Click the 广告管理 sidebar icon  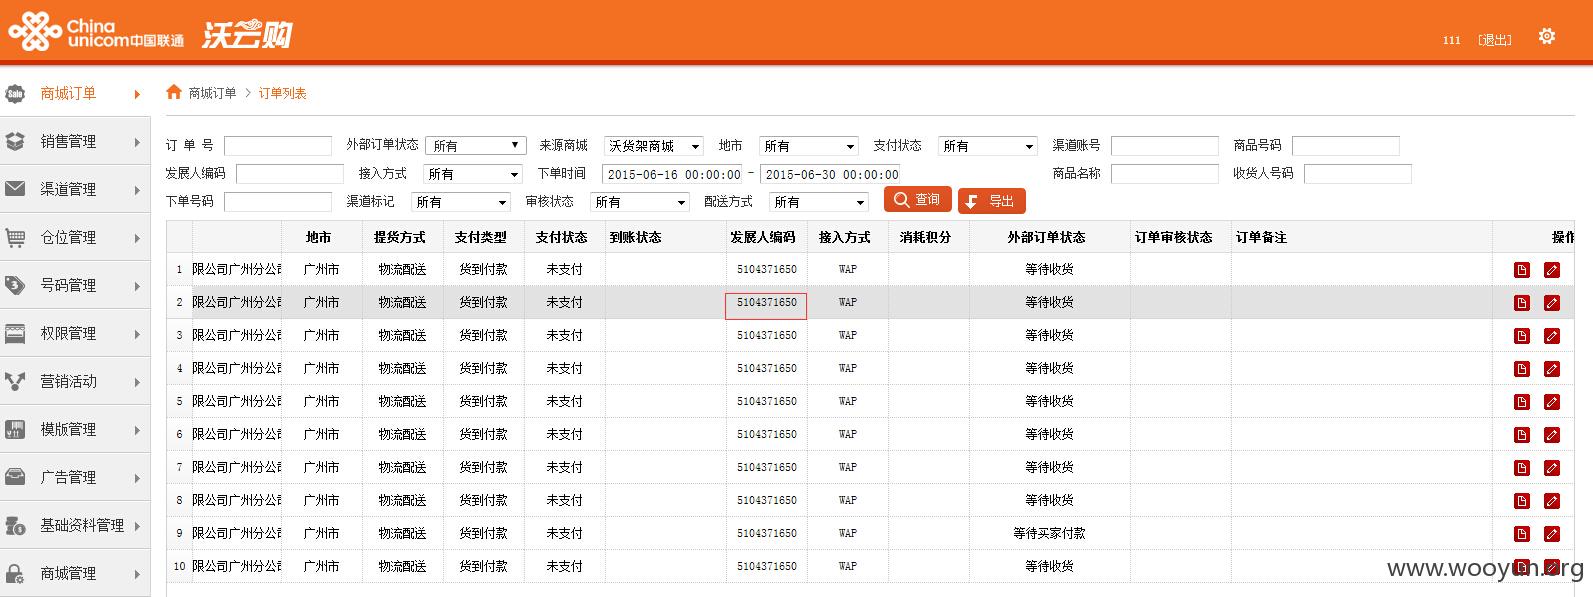pyautogui.click(x=15, y=477)
